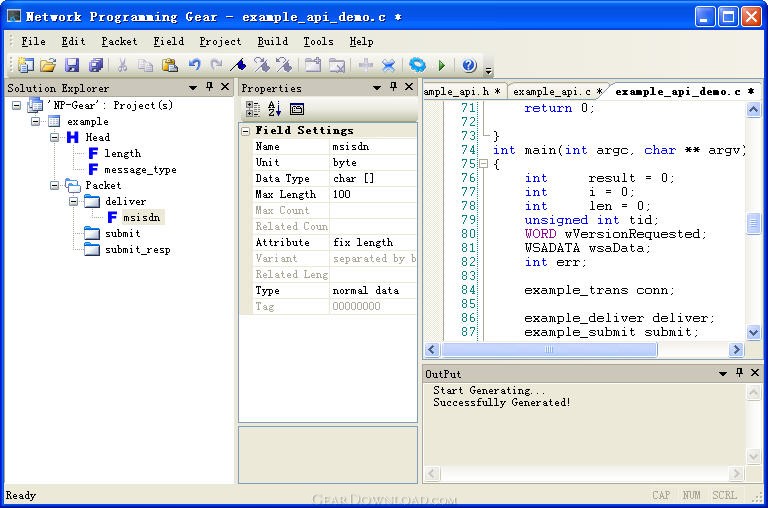The image size is (768, 508).
Task: Open the Edit menu
Action: click(x=73, y=42)
